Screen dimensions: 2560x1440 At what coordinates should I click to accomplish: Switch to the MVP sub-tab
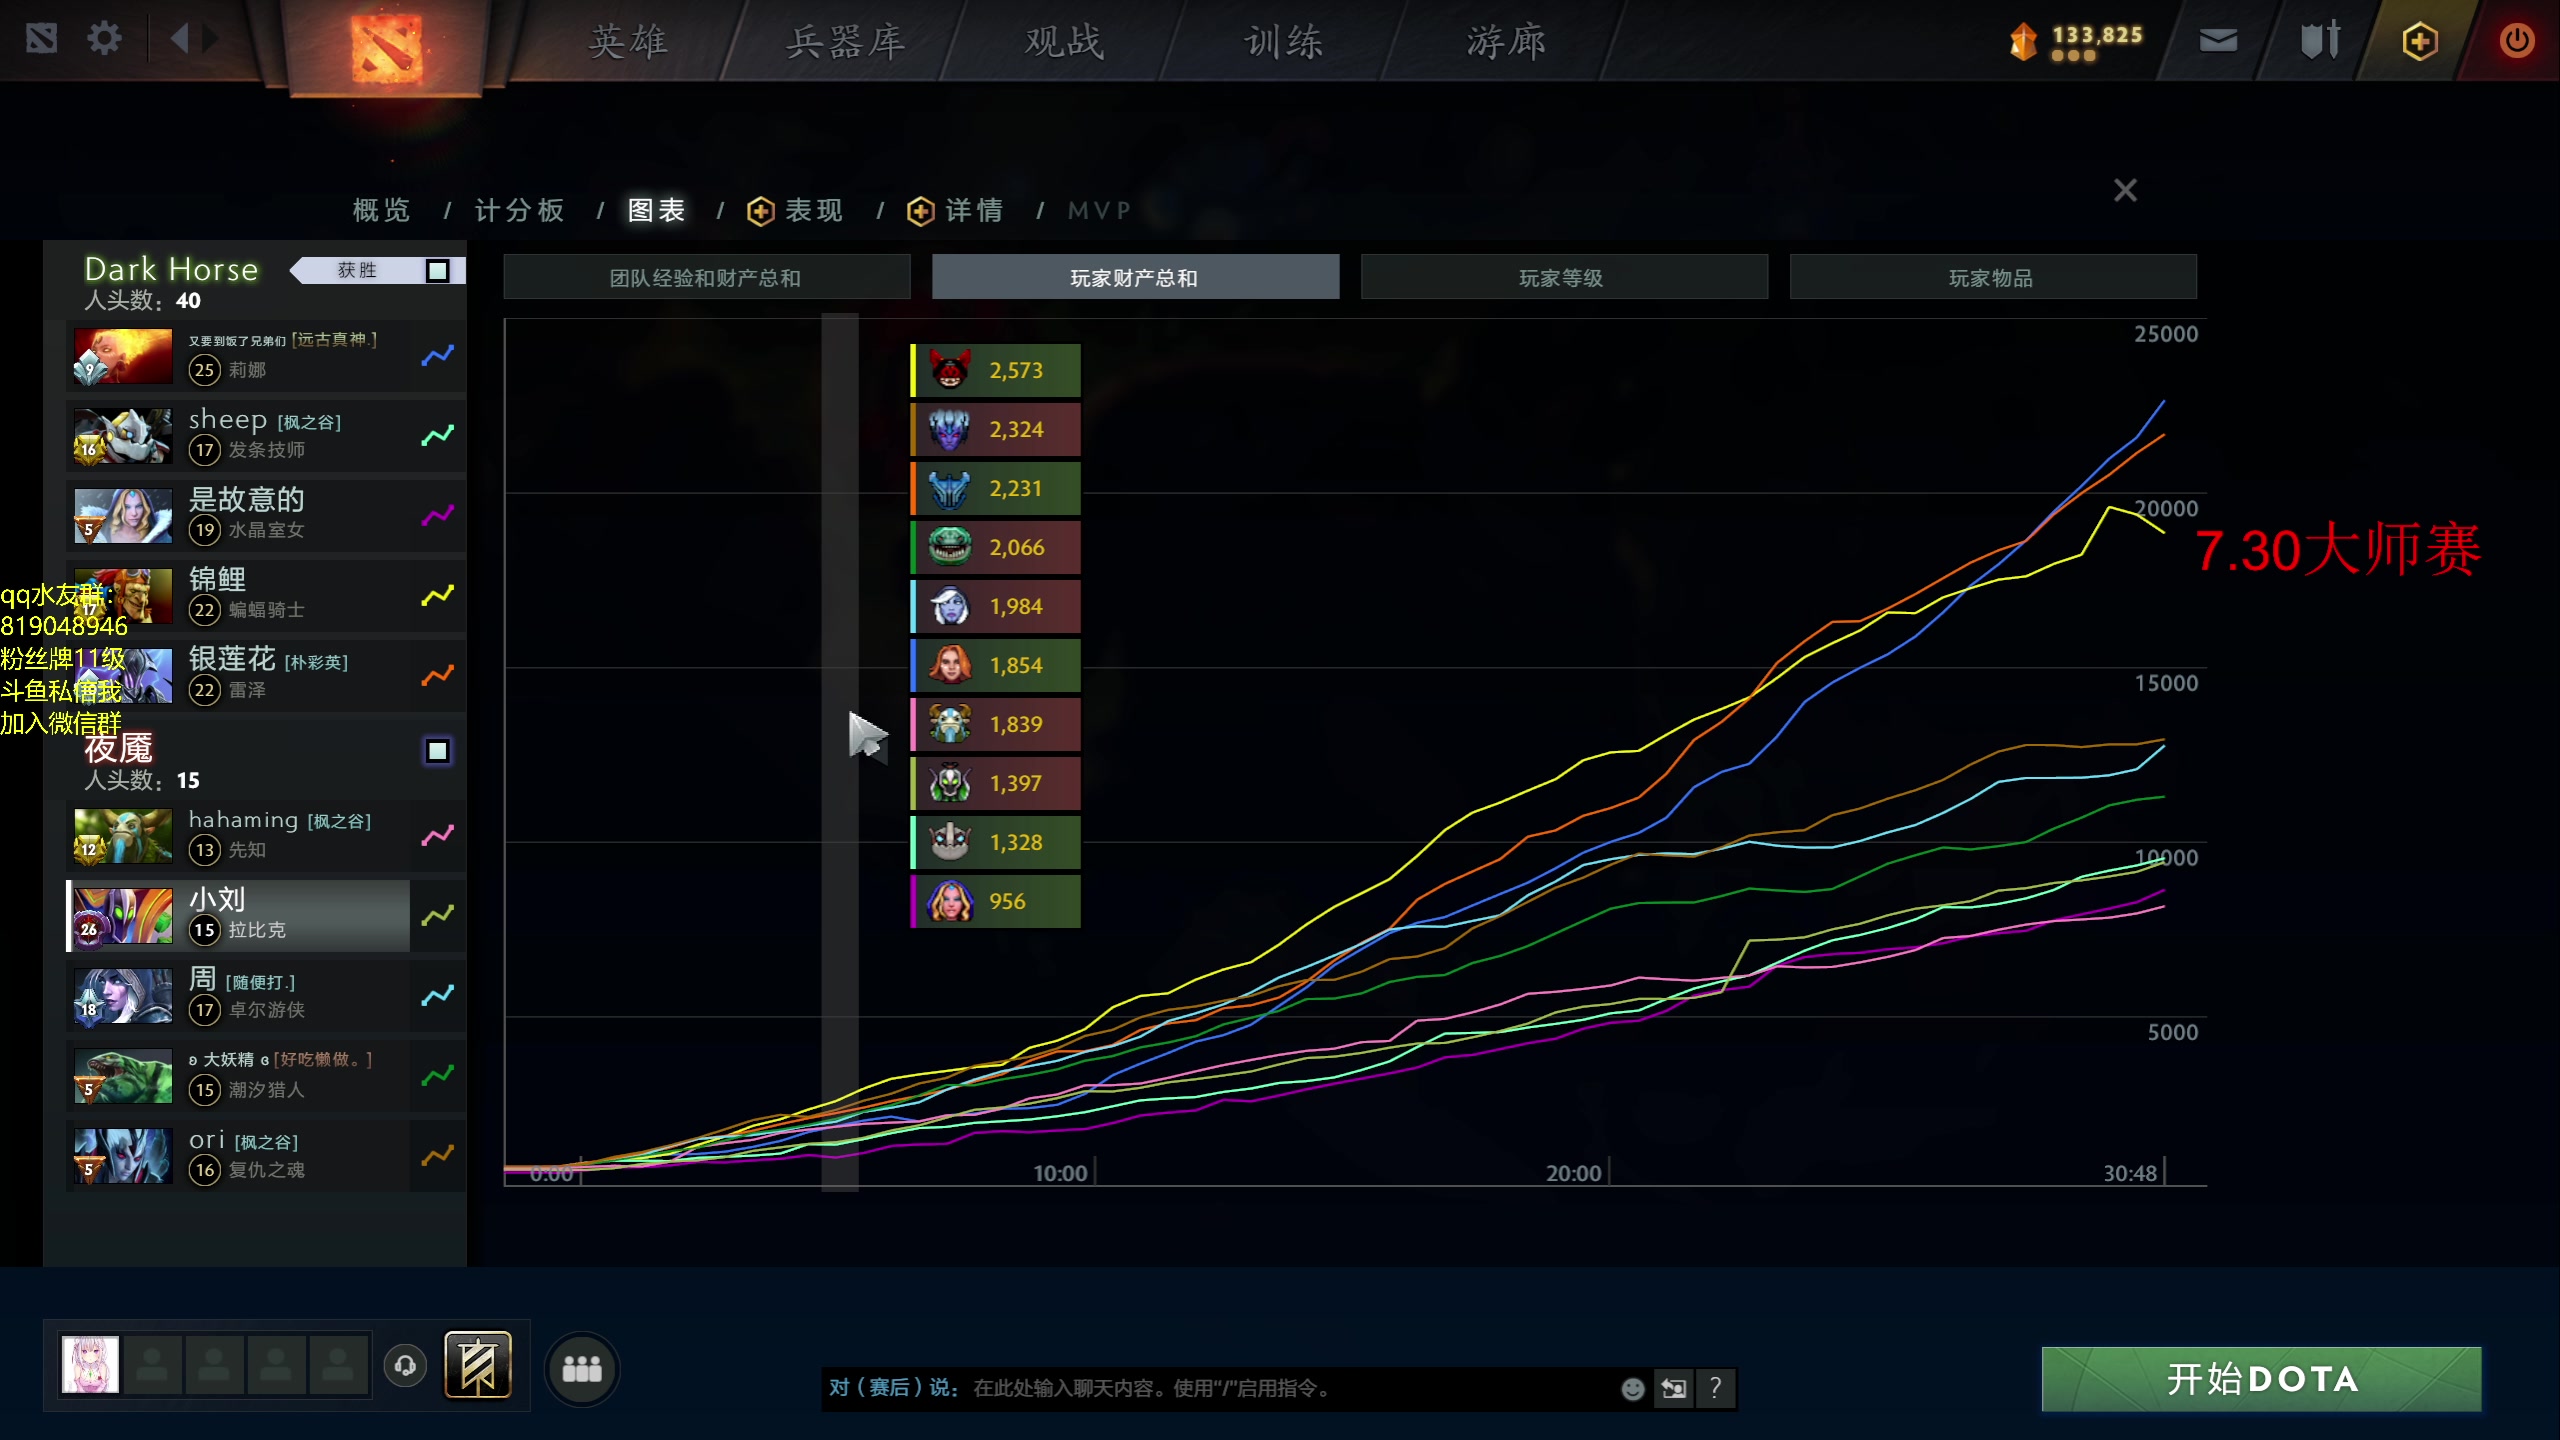pos(1099,210)
